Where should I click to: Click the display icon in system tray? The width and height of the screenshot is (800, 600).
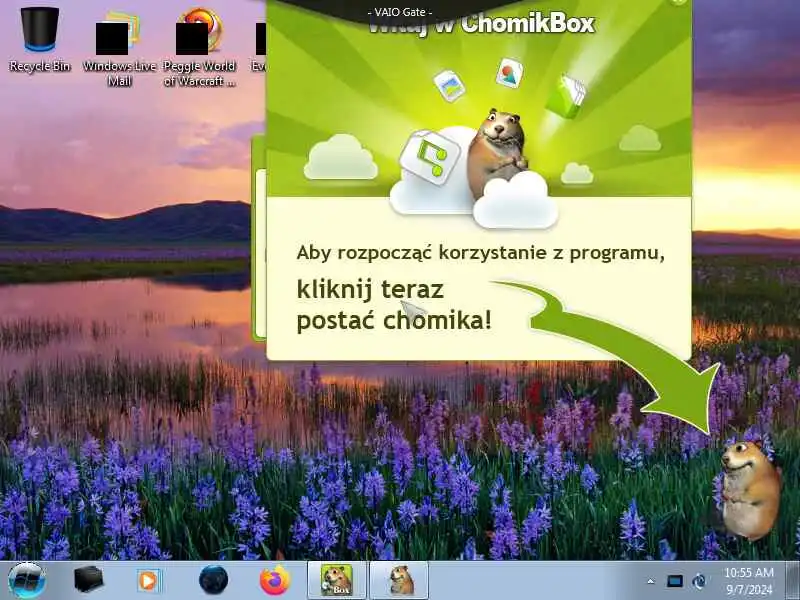(674, 581)
